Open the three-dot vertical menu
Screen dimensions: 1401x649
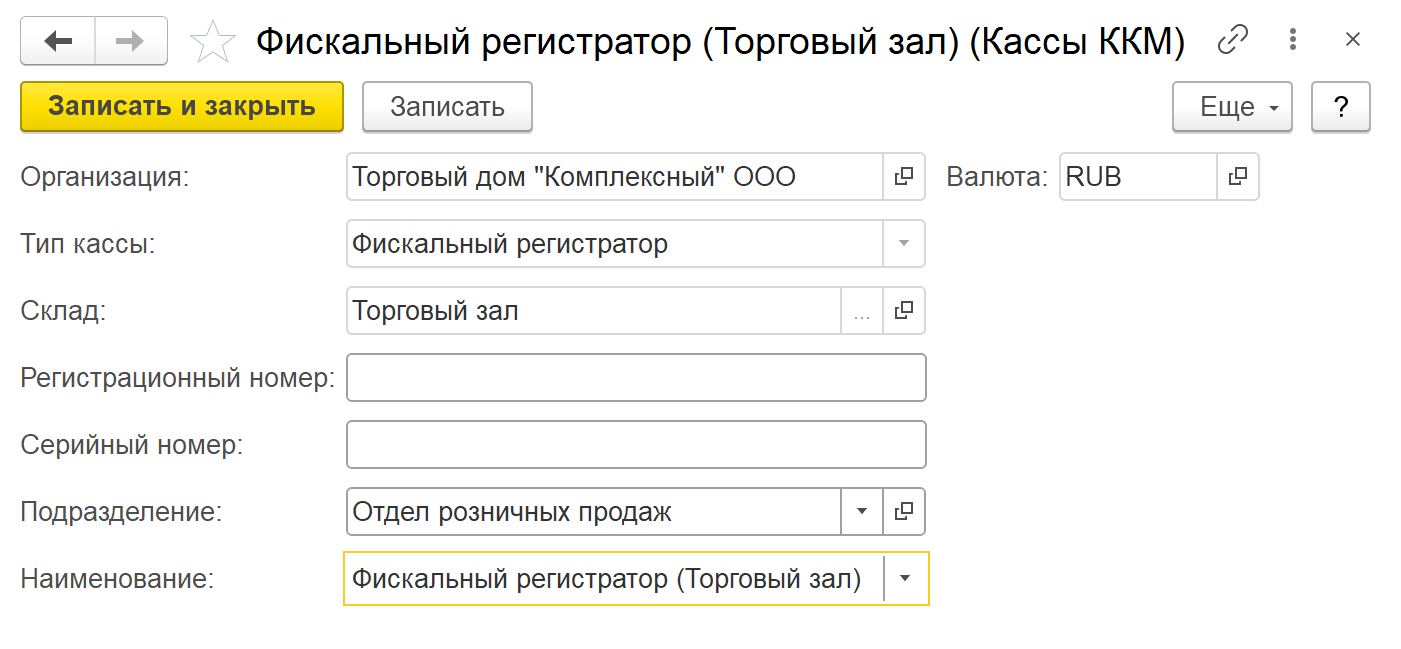pos(1294,40)
